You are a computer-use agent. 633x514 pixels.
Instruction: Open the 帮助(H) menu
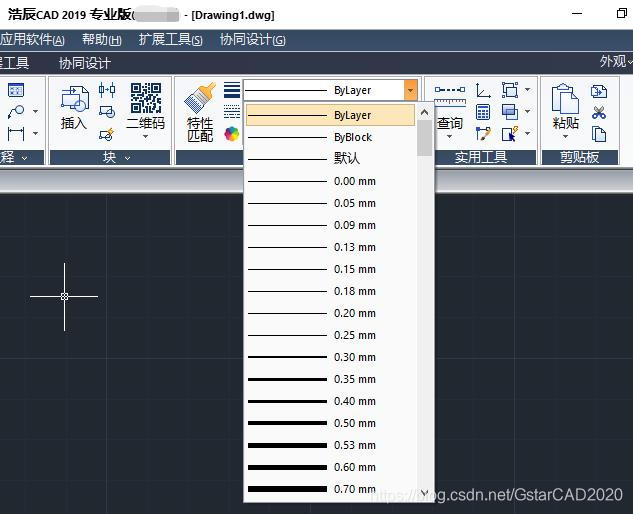[x=102, y=40]
